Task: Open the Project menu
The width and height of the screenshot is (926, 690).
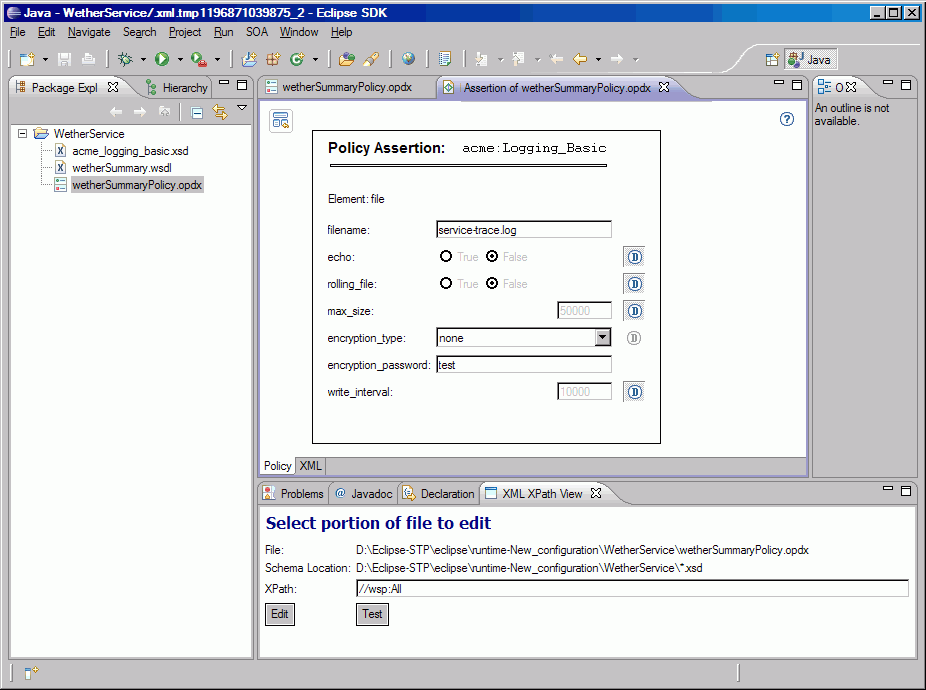Action: (185, 32)
